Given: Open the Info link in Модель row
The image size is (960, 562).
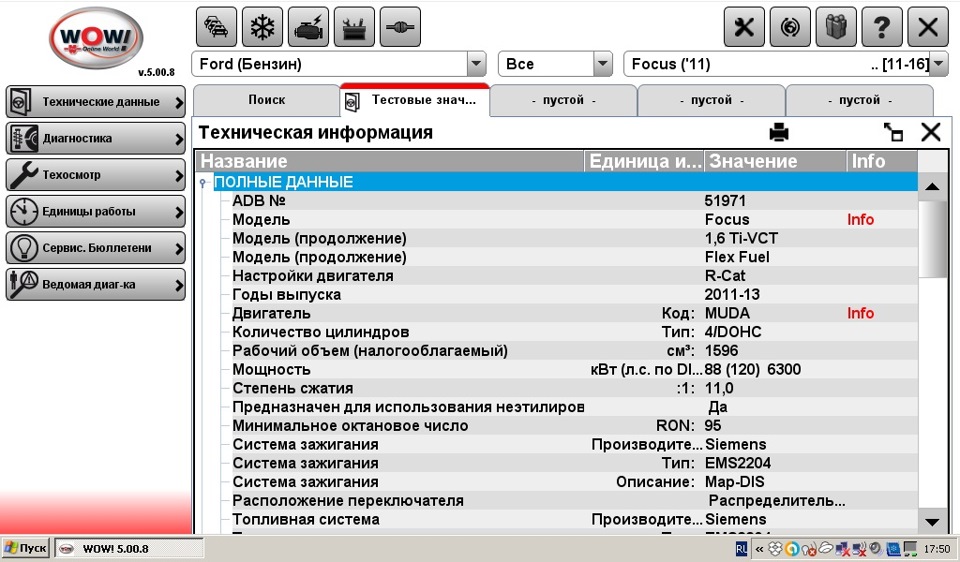Looking at the screenshot, I should (x=860, y=219).
